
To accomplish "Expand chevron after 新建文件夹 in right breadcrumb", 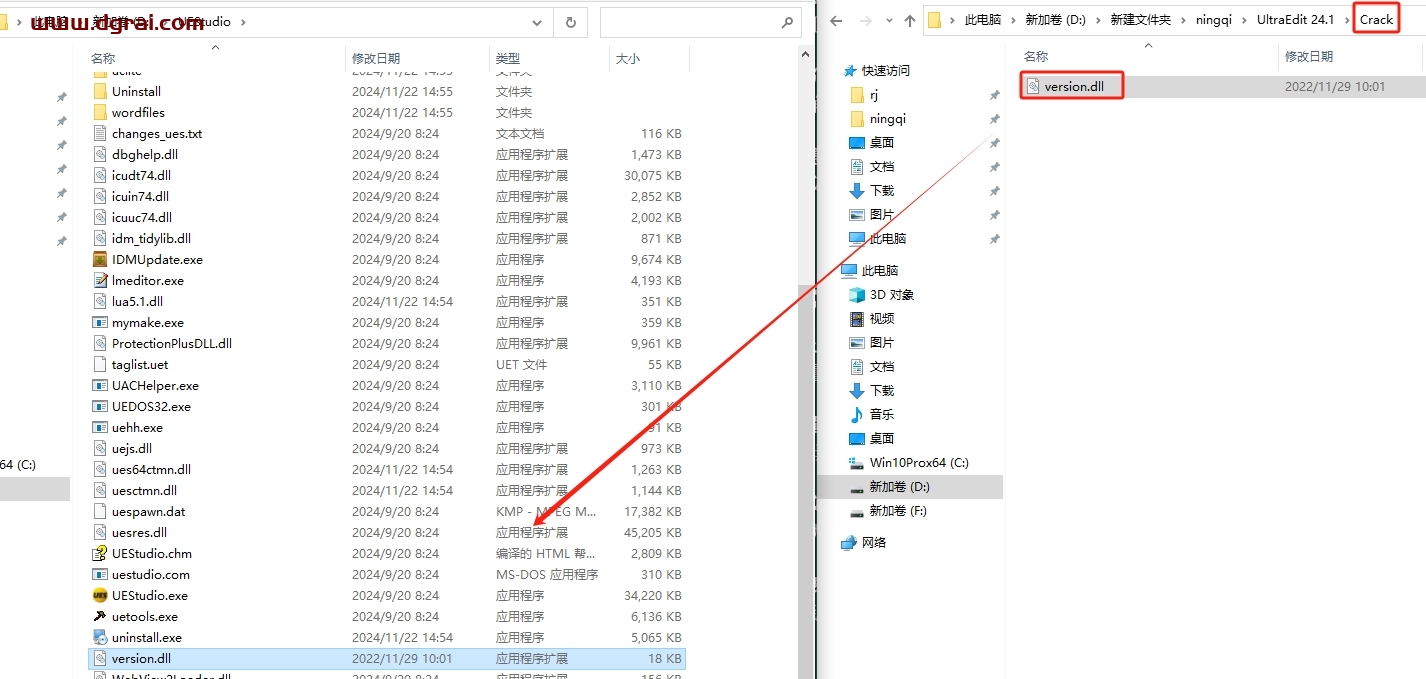I will [1185, 20].
